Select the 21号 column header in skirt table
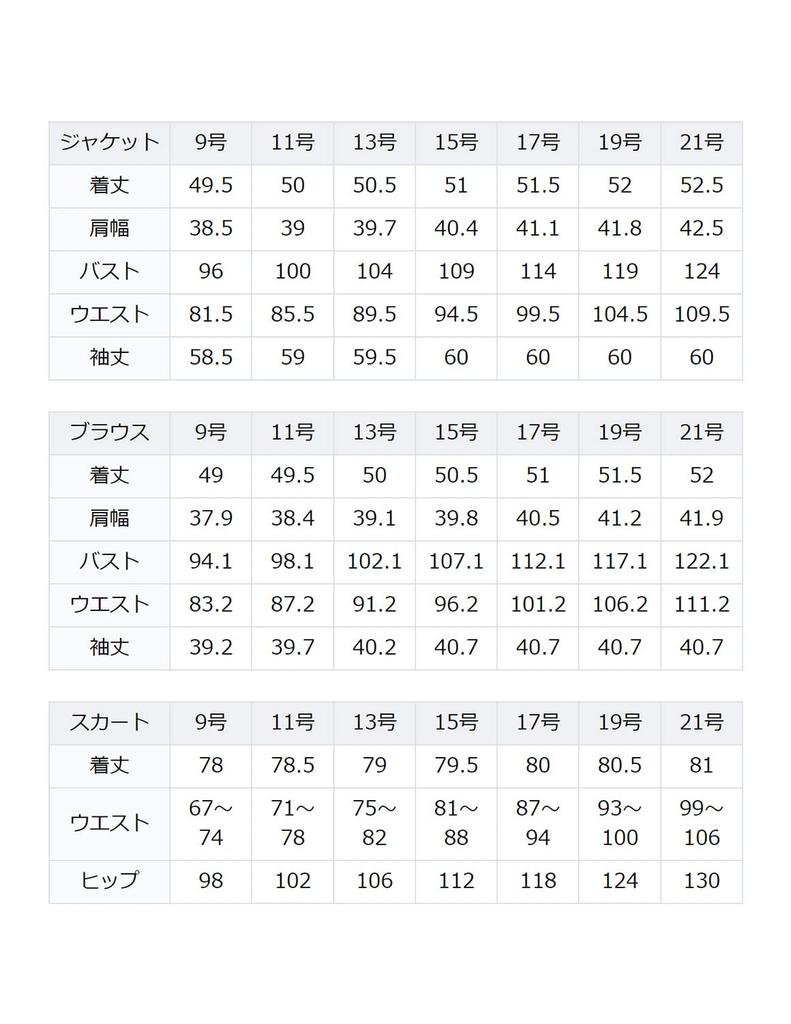 pyautogui.click(x=701, y=722)
